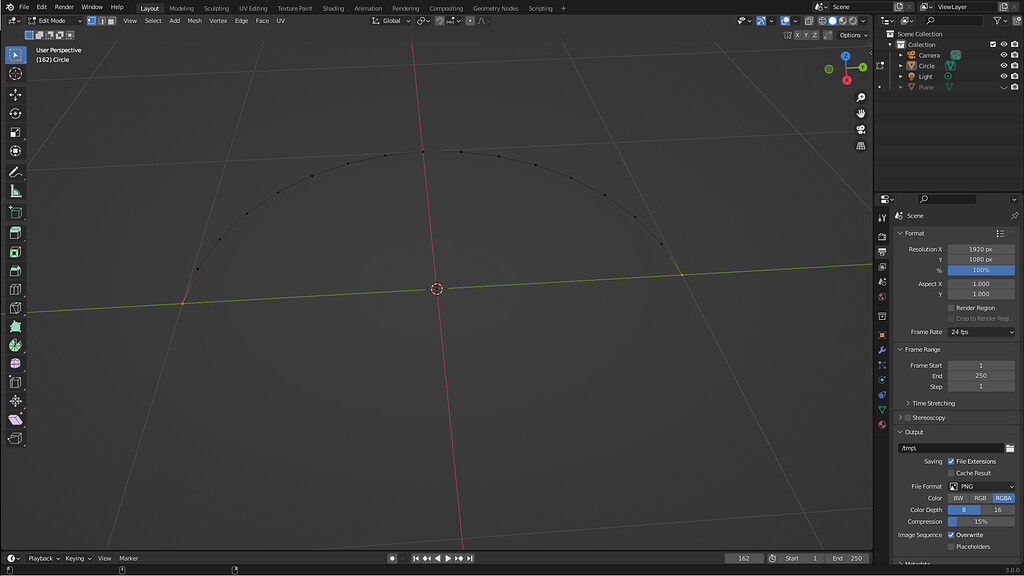The width and height of the screenshot is (1024, 576).
Task: Select the Rotate tool
Action: [x=15, y=114]
